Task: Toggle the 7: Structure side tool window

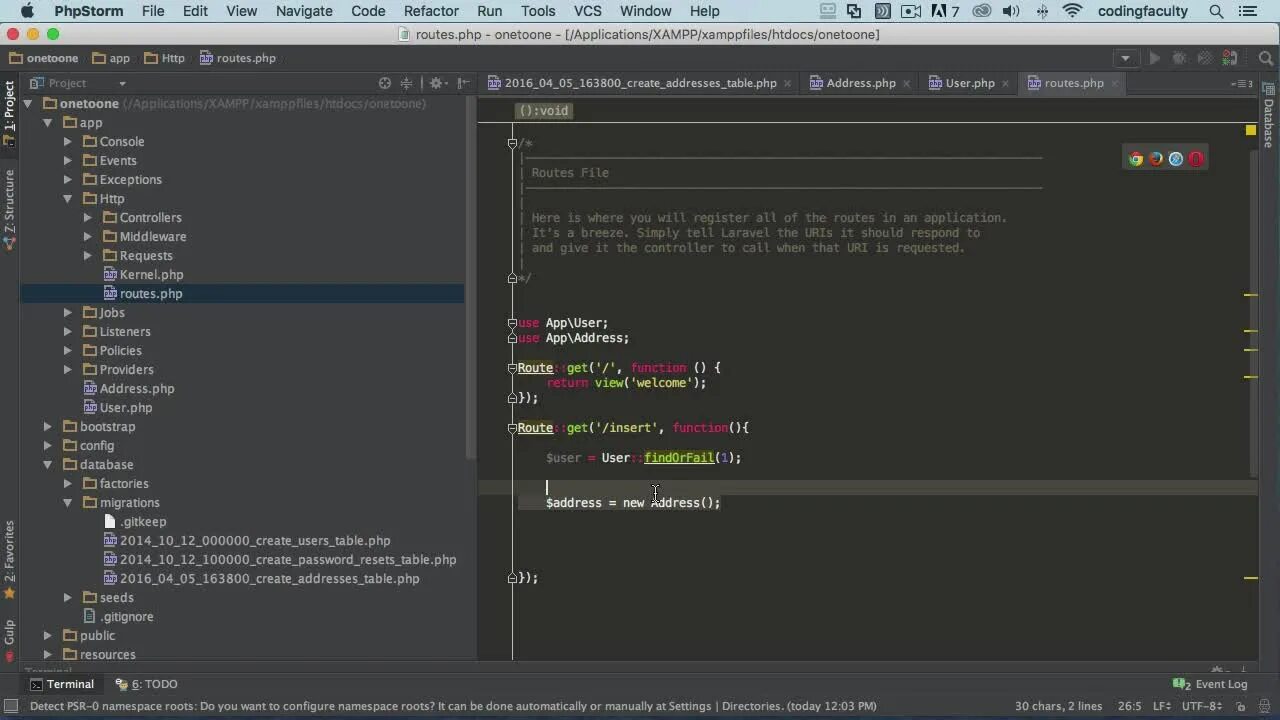Action: click(x=9, y=207)
